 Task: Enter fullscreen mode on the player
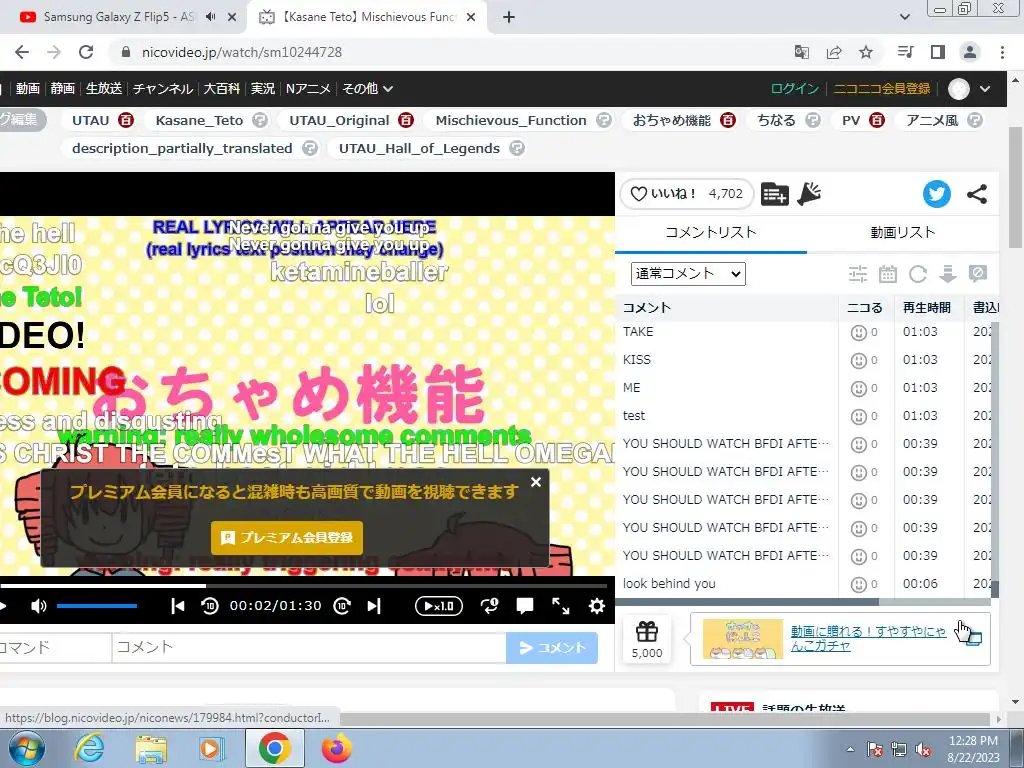coord(560,606)
